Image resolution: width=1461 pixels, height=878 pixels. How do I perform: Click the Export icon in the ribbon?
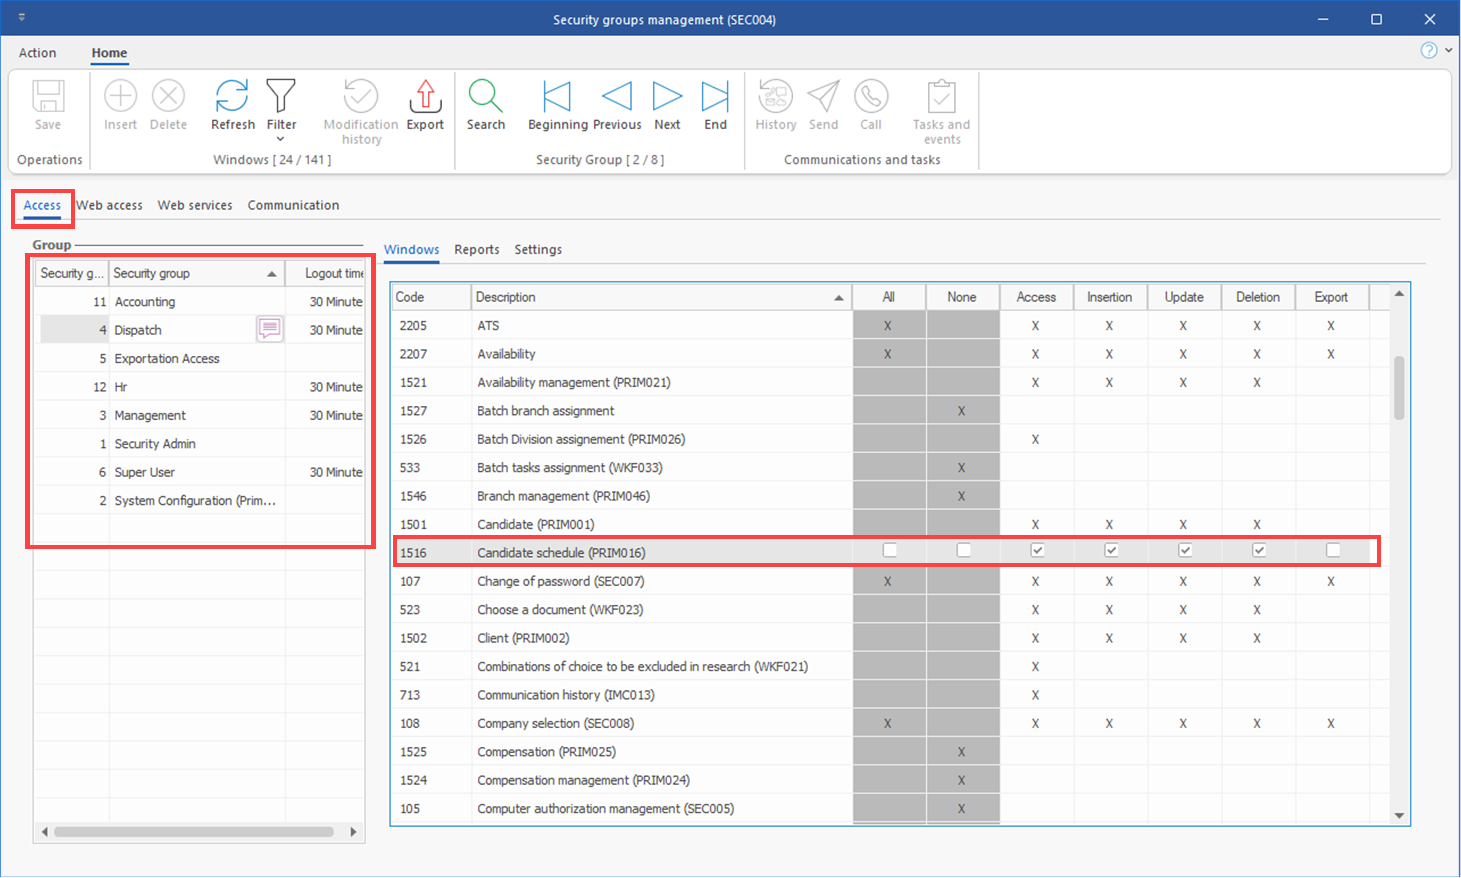(425, 98)
